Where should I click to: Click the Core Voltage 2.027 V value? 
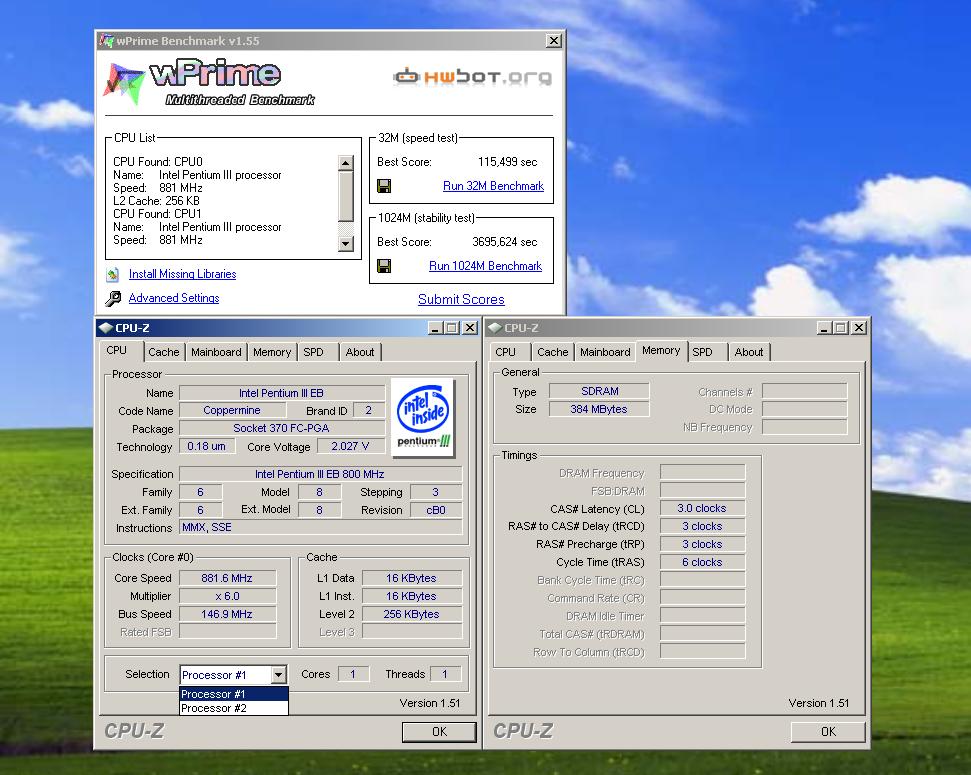(x=351, y=446)
